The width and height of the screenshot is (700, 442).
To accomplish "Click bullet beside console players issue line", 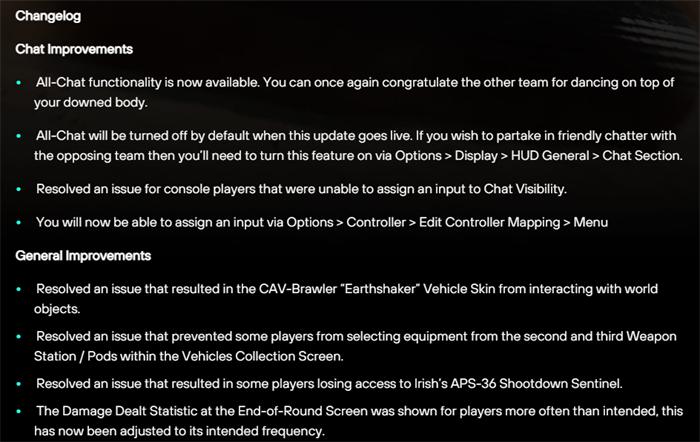I will (19, 189).
